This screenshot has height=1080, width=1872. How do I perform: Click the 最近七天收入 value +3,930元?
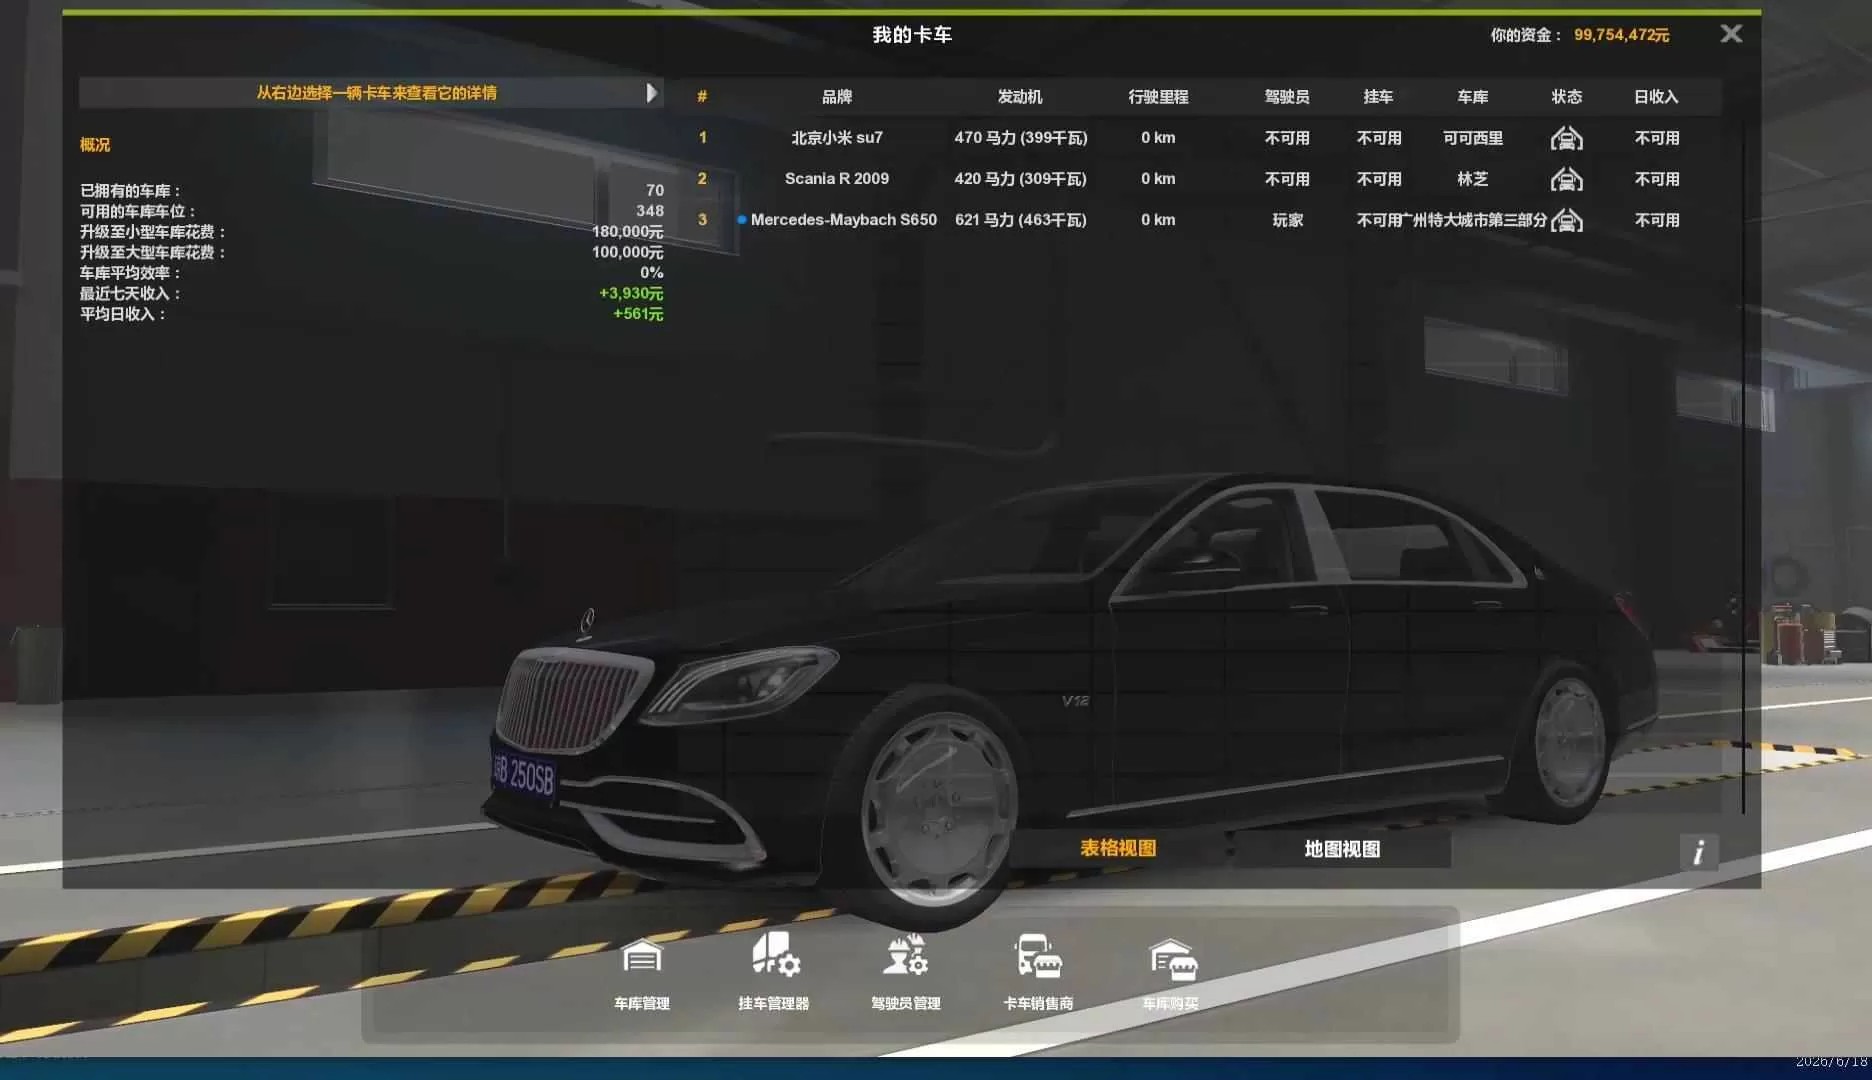click(631, 293)
